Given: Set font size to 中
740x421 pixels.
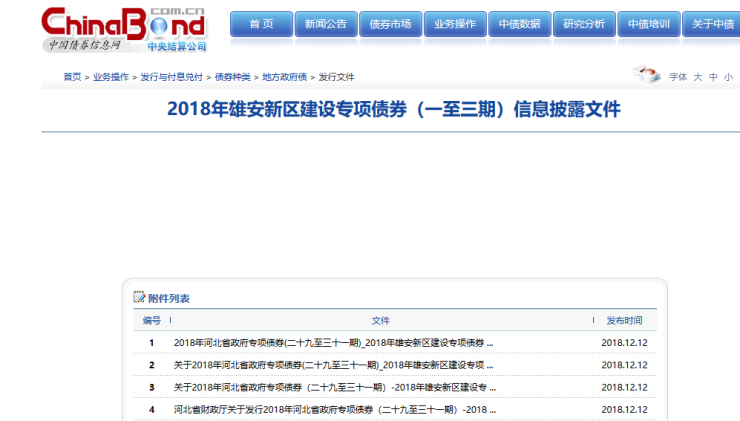Looking at the screenshot, I should coord(713,77).
